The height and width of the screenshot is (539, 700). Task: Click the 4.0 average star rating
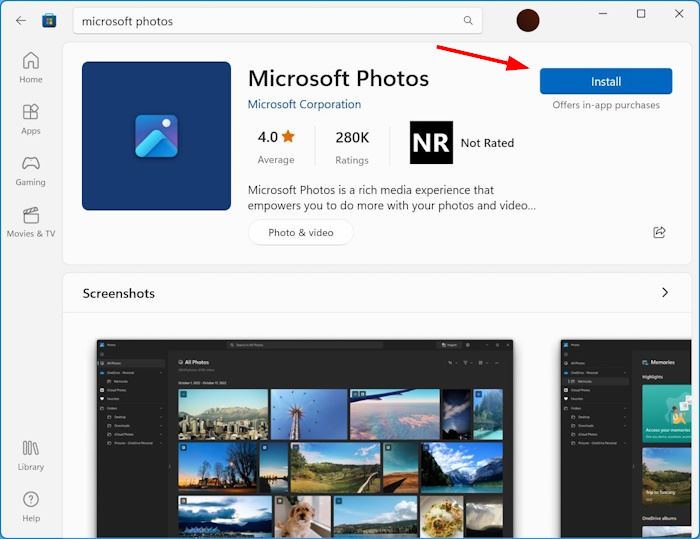(x=276, y=146)
